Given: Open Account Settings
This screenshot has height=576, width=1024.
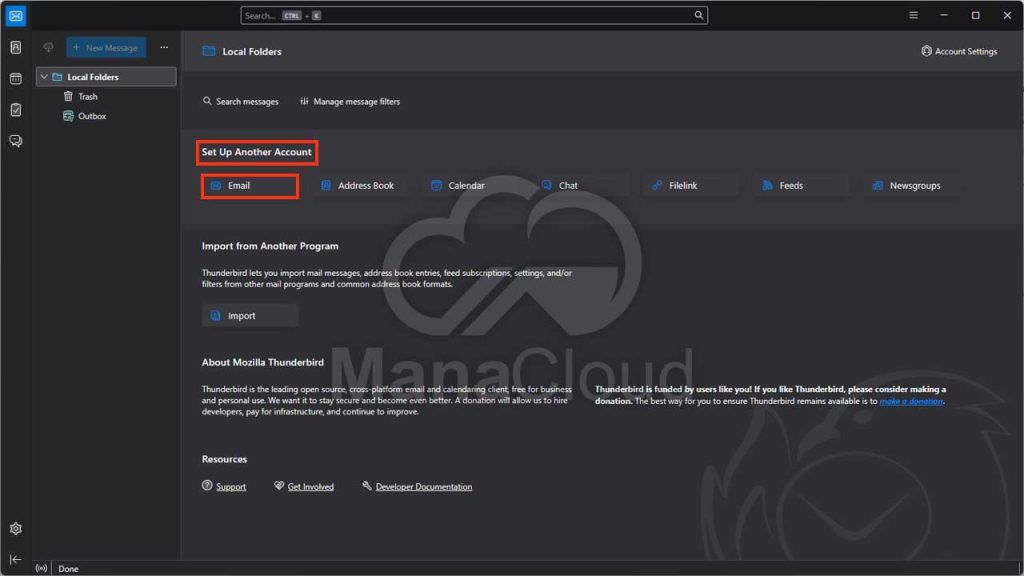Looking at the screenshot, I should click(958, 51).
